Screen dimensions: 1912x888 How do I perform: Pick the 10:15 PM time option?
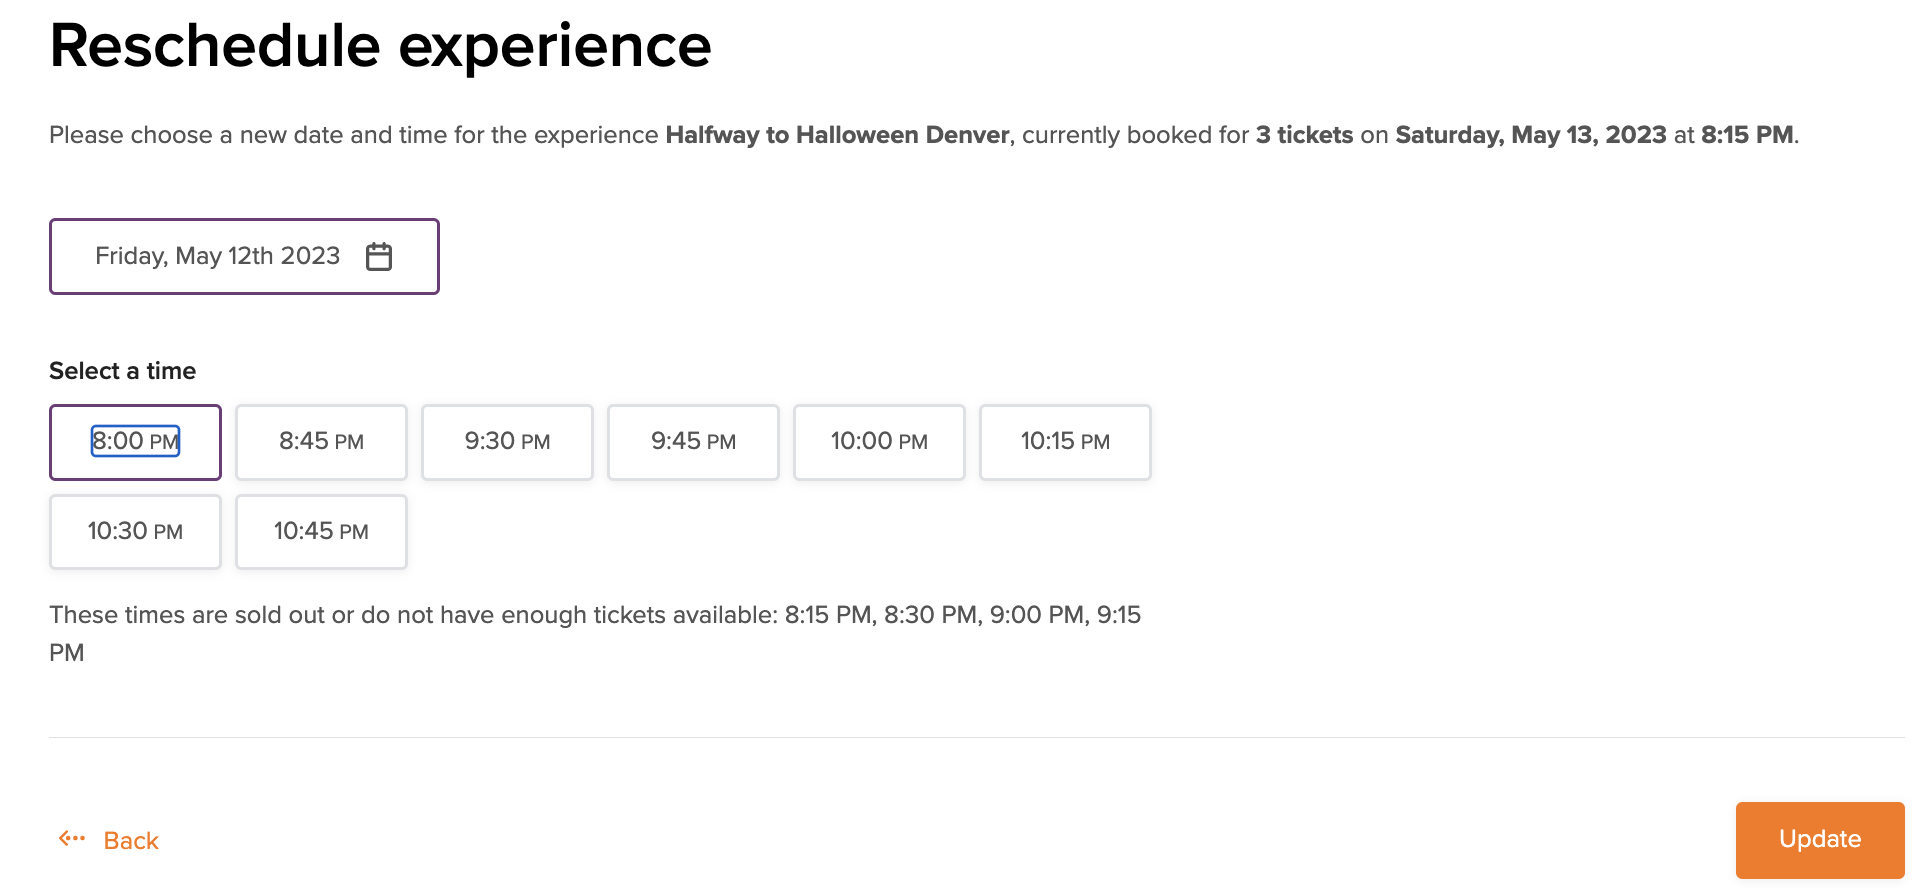pos(1065,442)
